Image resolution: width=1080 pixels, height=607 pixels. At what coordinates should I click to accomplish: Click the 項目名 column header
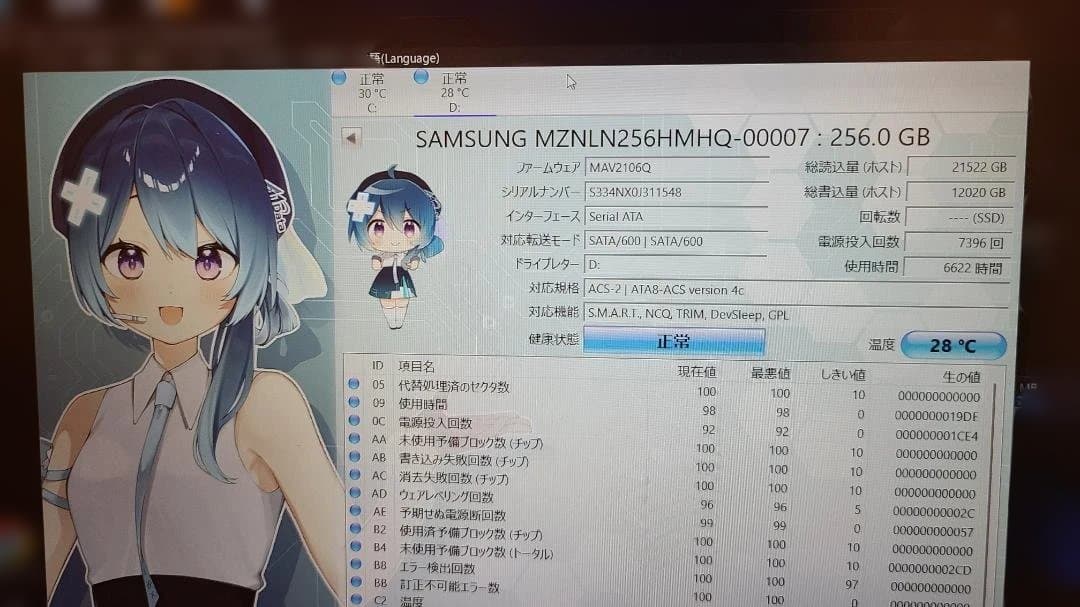(416, 367)
